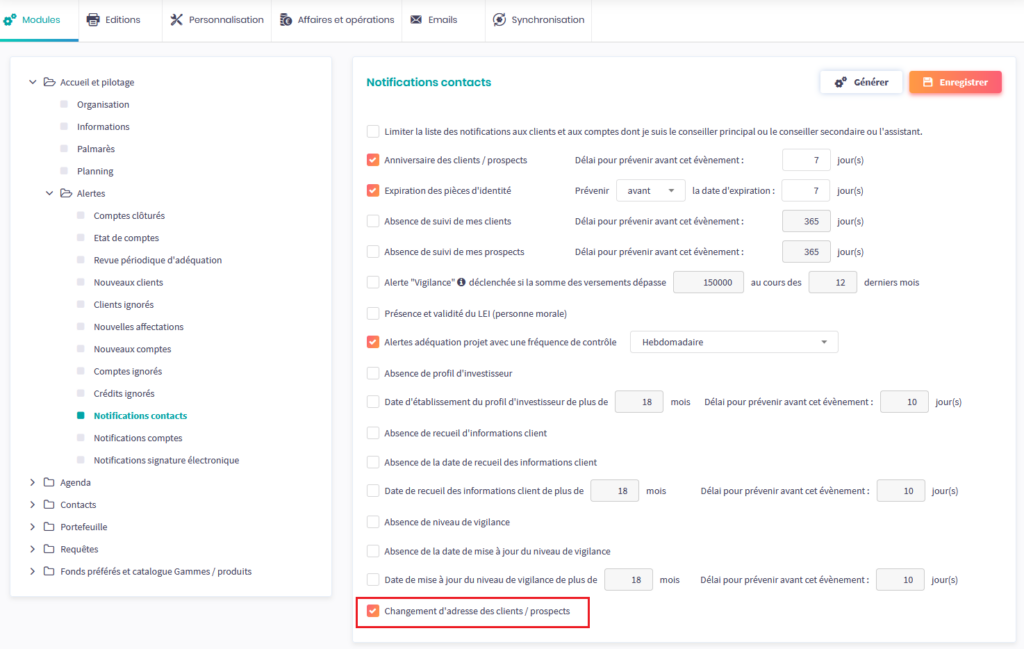Click the envelope icon beside Emails
The image size is (1024, 649).
click(x=415, y=20)
